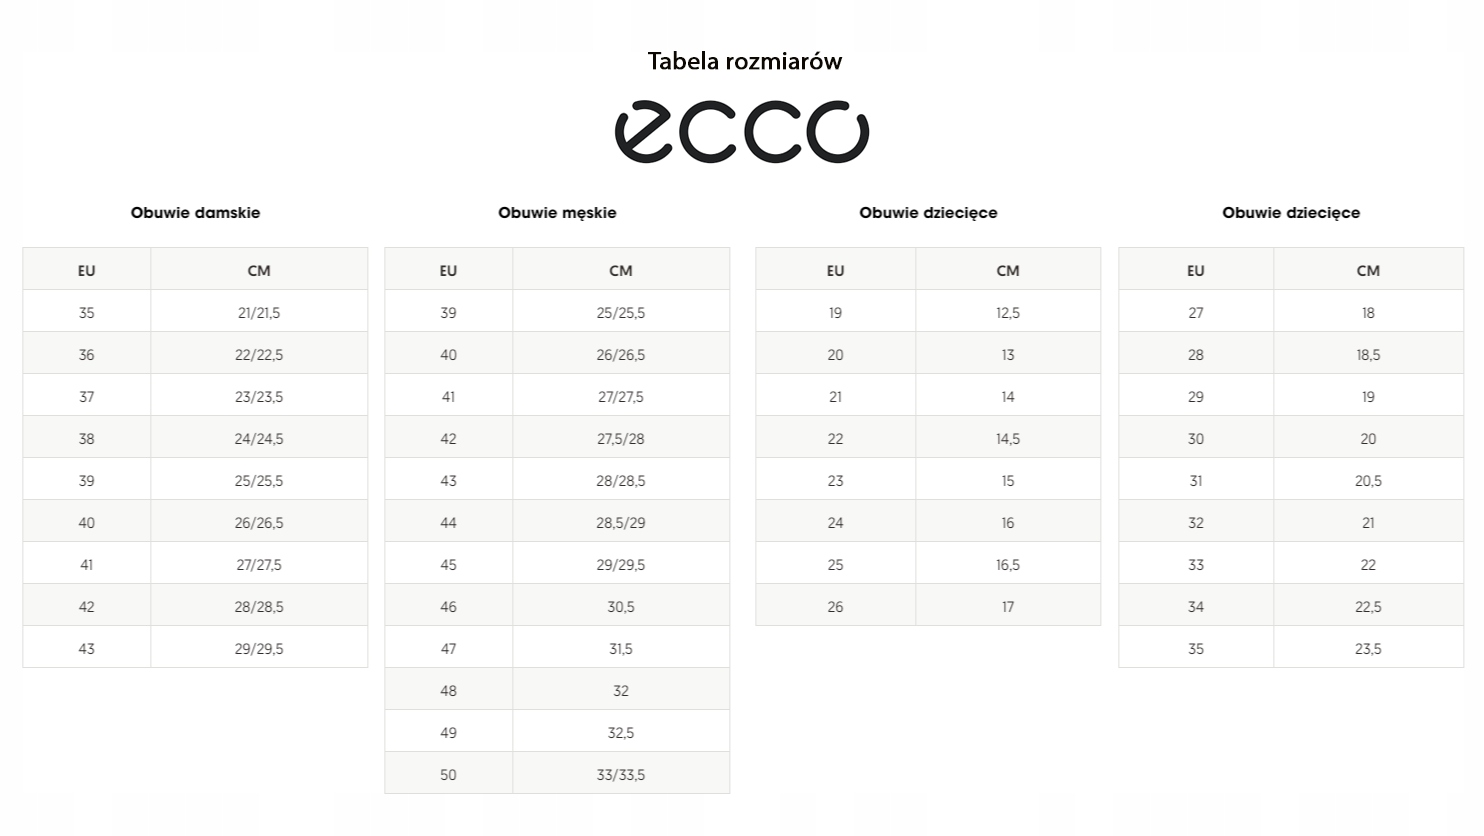Screen dimensions: 1484x836
Task: Click the 30,5 cm value
Action: pyautogui.click(x=620, y=607)
